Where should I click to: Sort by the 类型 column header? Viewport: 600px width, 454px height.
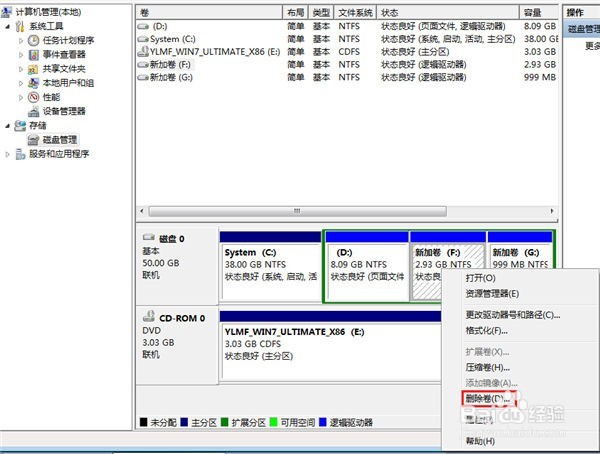coord(321,13)
